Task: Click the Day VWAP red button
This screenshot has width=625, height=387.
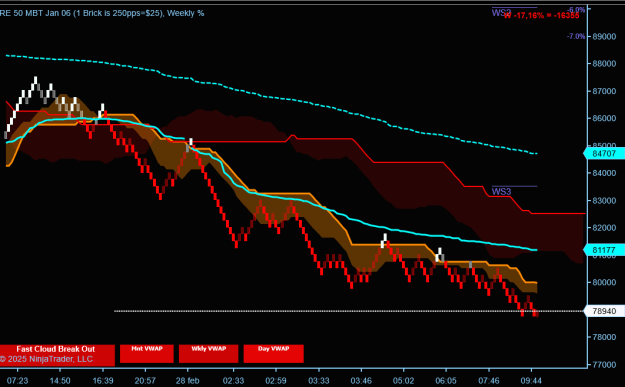Action: [273, 354]
